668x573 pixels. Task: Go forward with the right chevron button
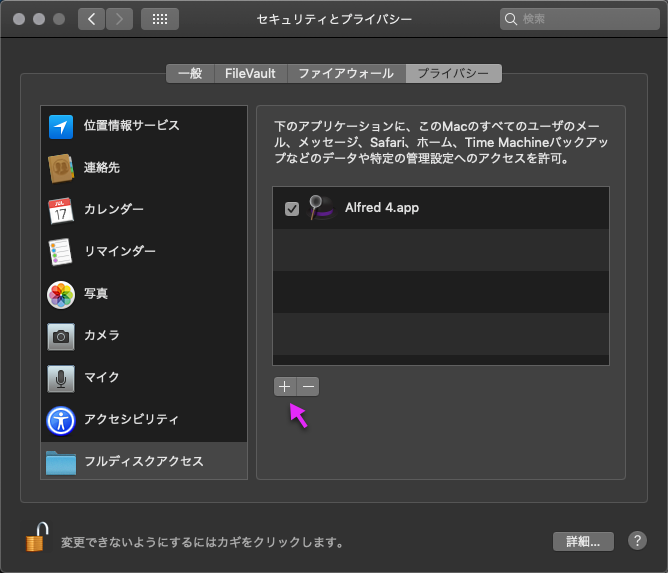[119, 19]
